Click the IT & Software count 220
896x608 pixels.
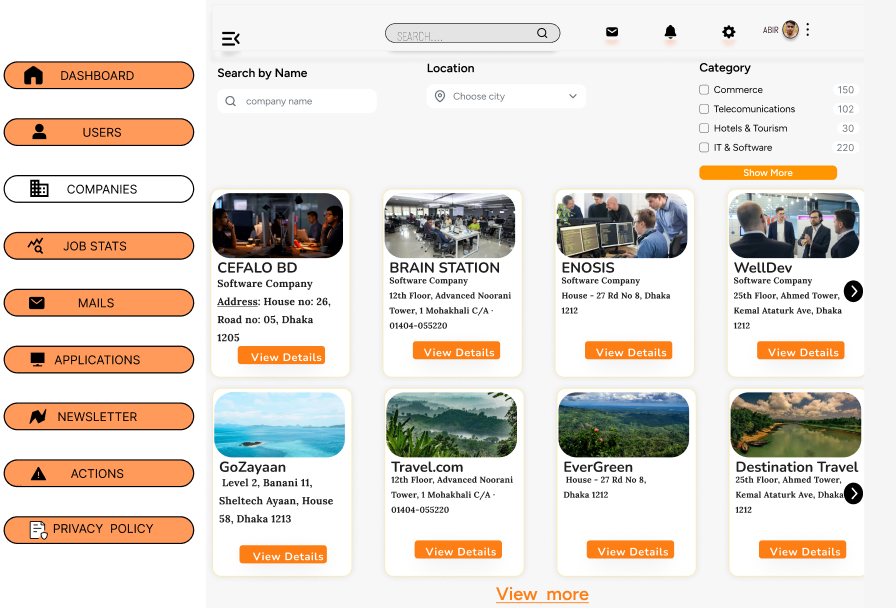pos(846,147)
